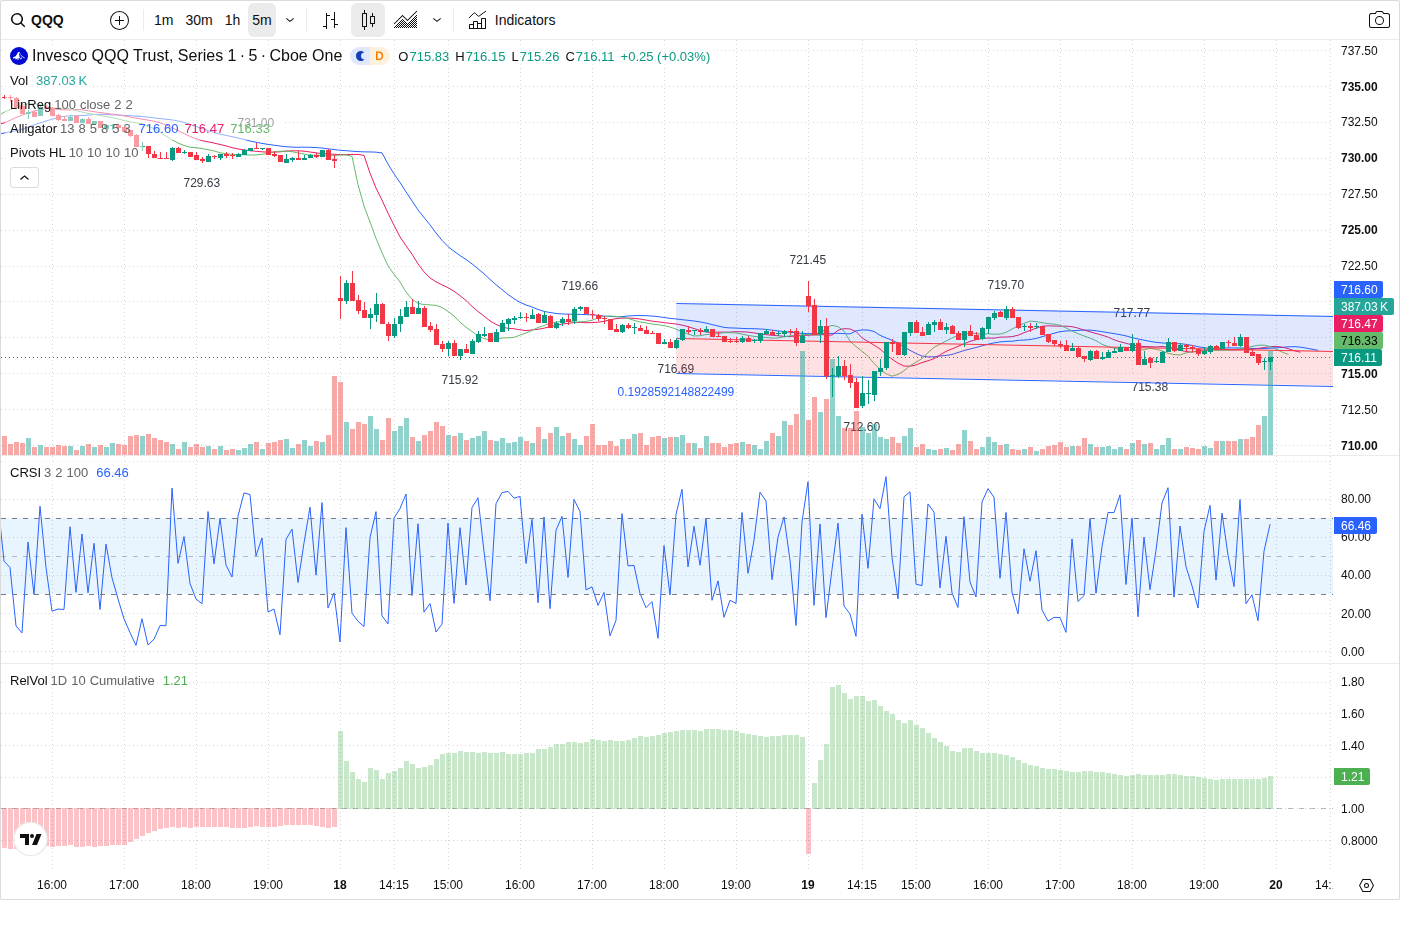This screenshot has height=950, width=1420.
Task: Click the H716.15 high value in legend
Action: (481, 57)
